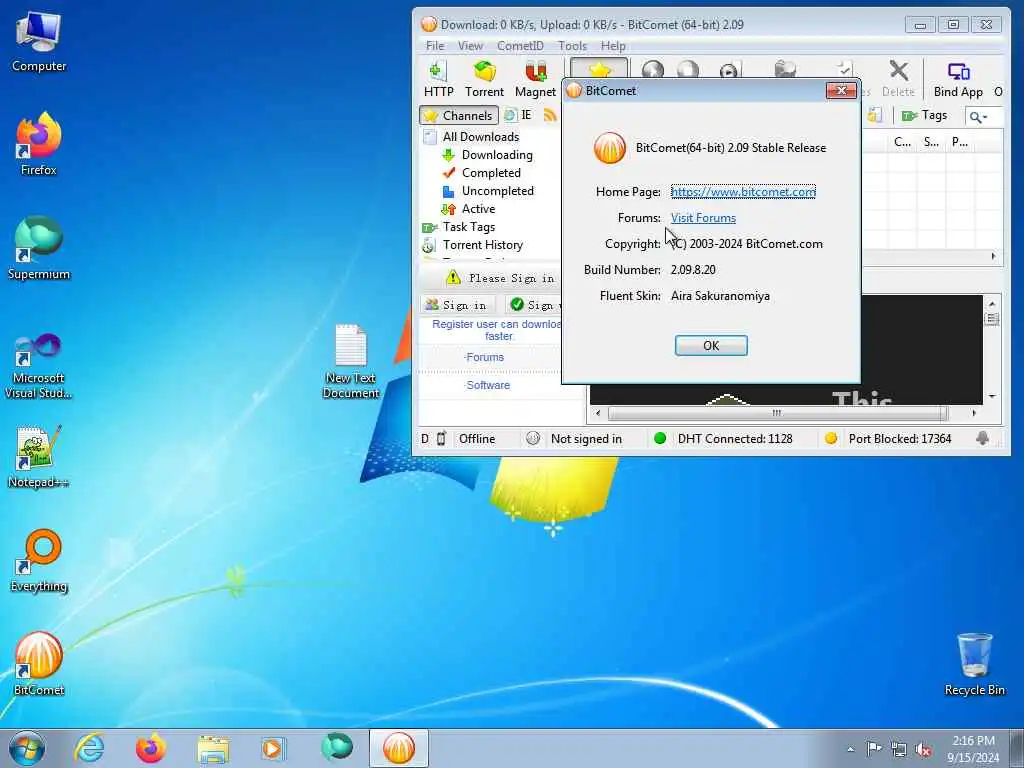Close the BitComet About dialog
The image size is (1024, 768).
tap(841, 91)
